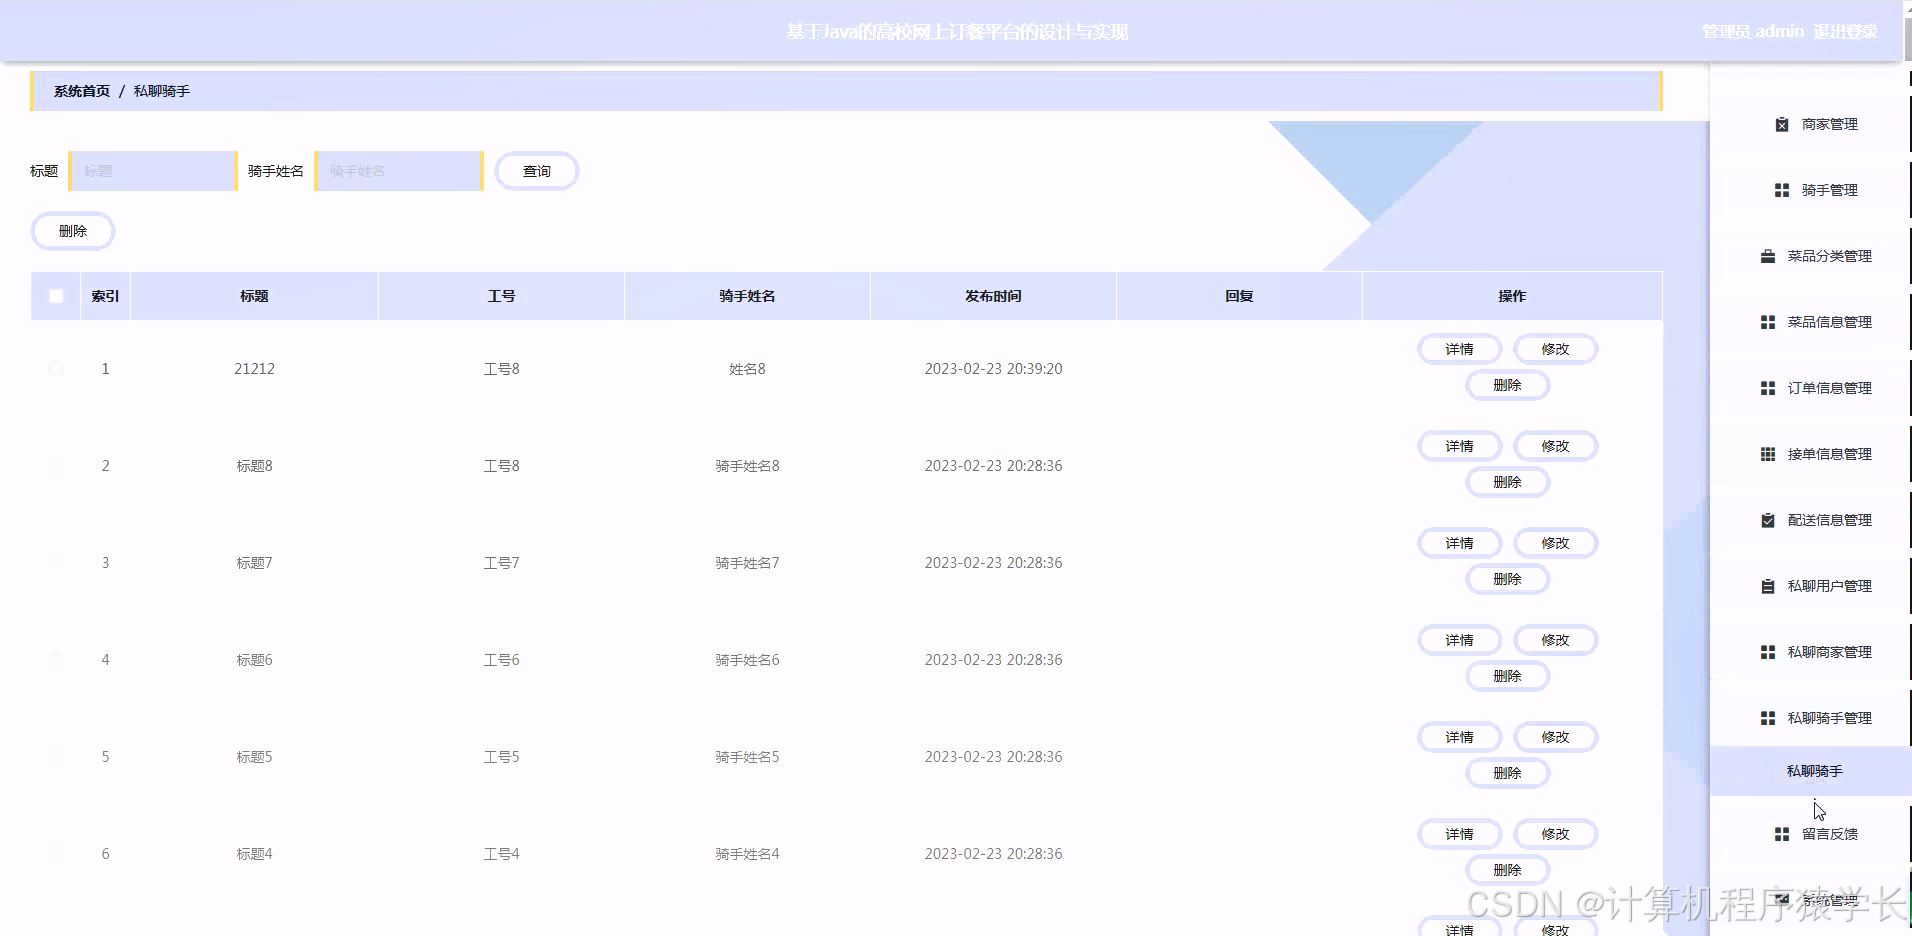Go to 系统首页 breadcrumb link
1912x936 pixels.
point(82,91)
